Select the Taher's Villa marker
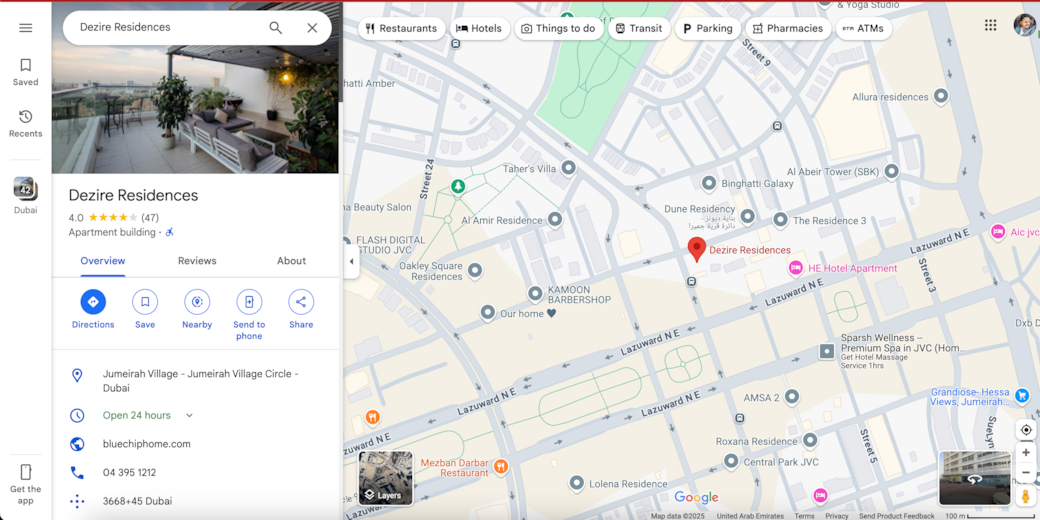The image size is (1040, 520). coord(568,168)
